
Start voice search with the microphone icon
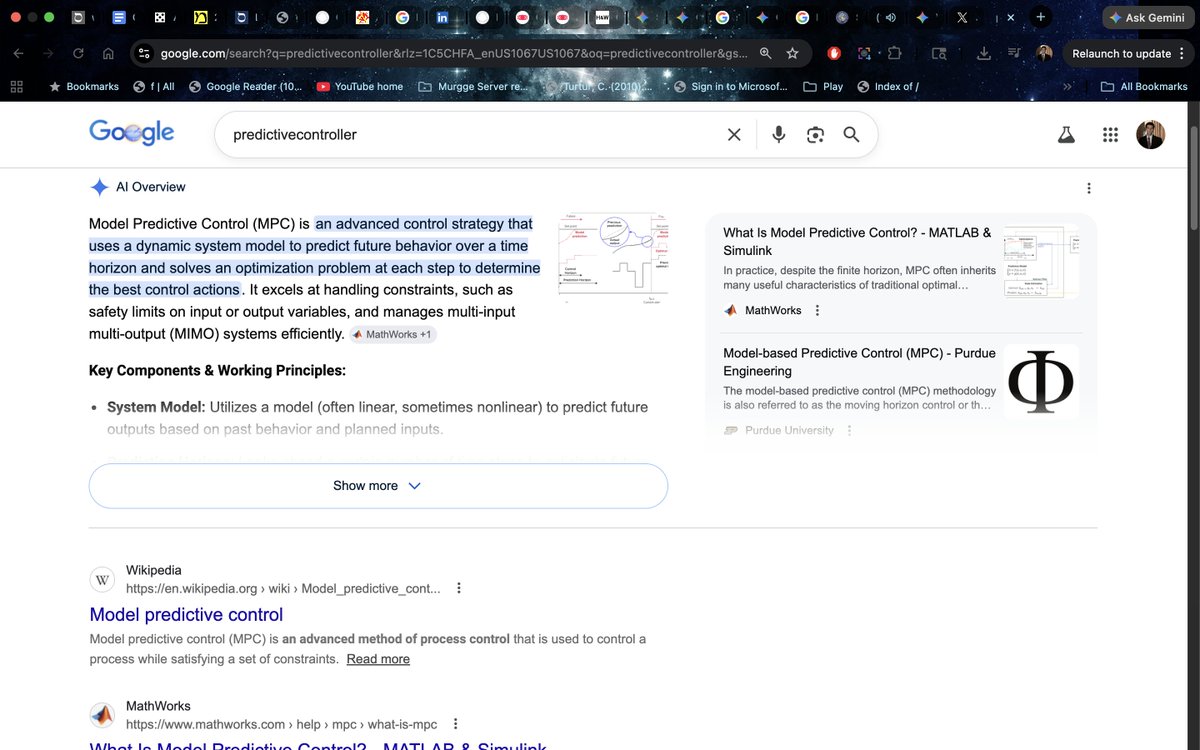[x=779, y=135]
